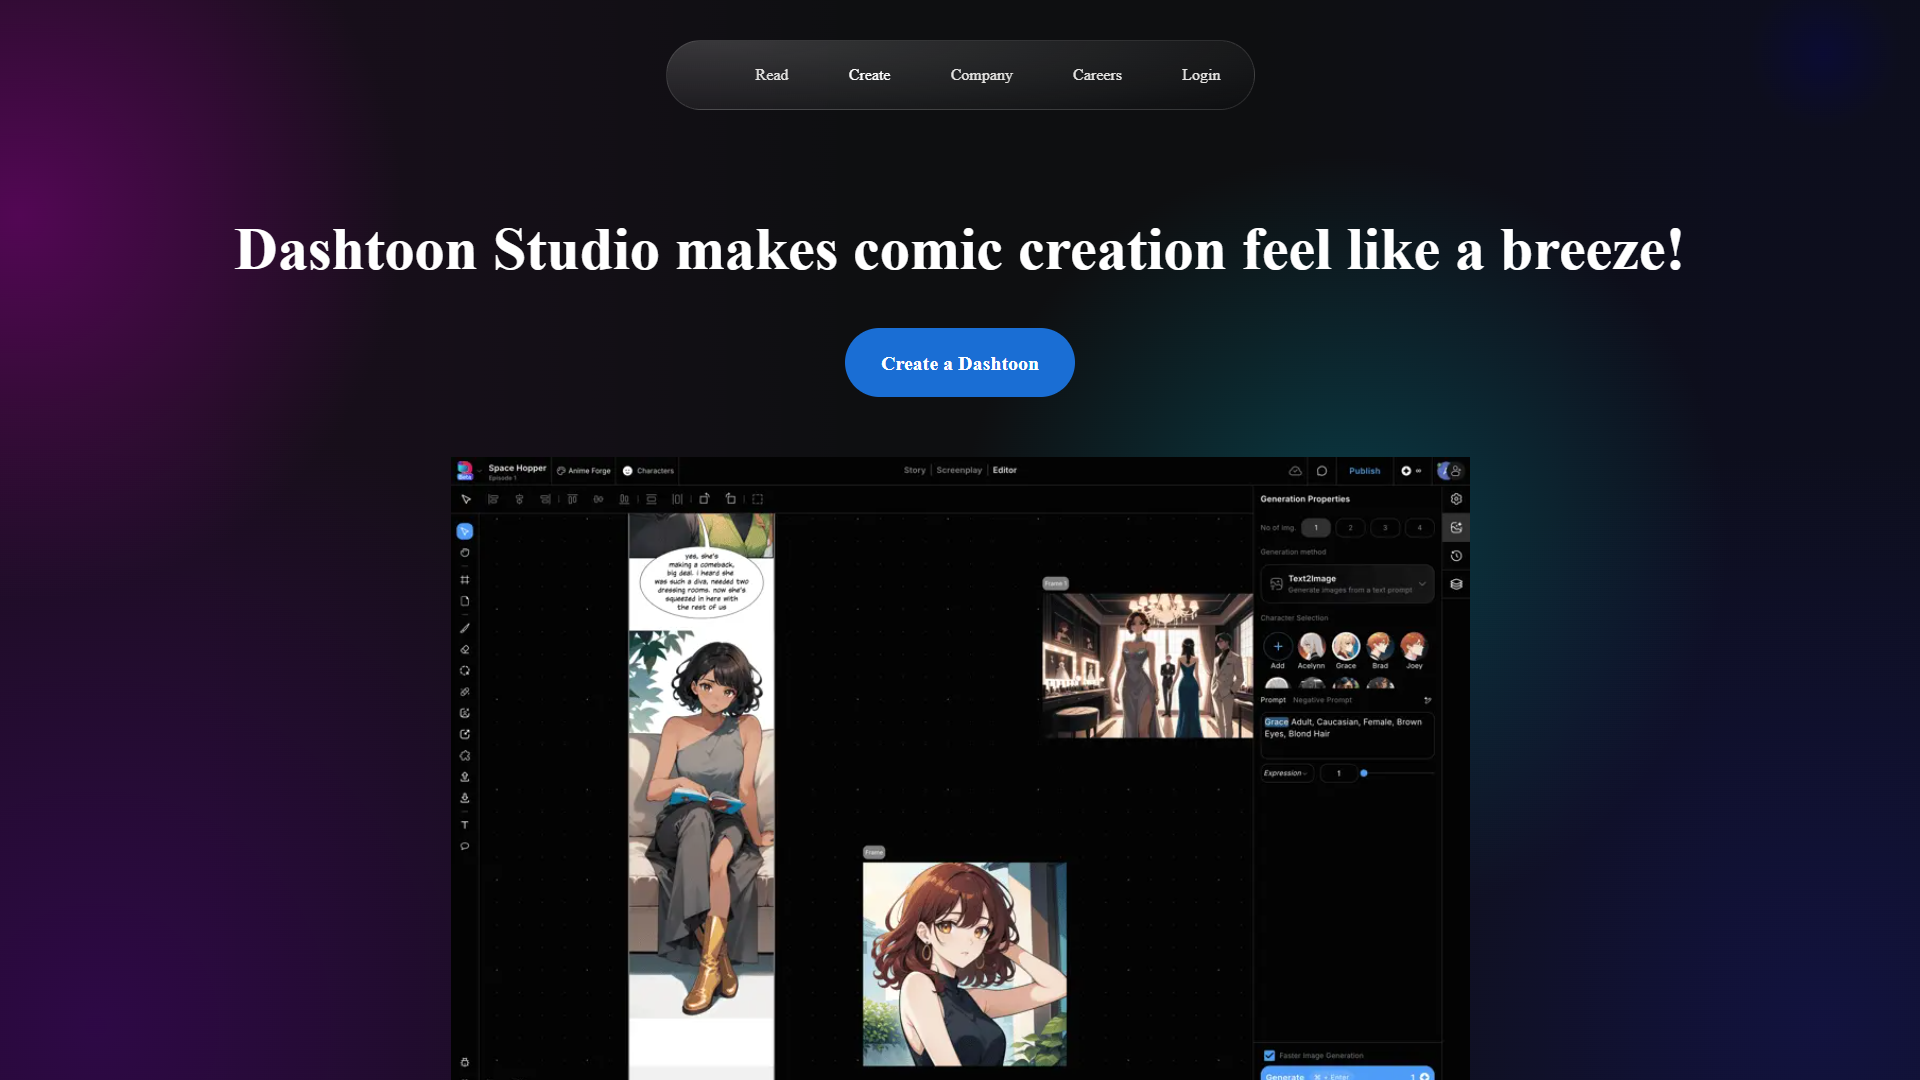Screen dimensions: 1920x1080
Task: Click the prompt enhance icon beside Negative Prompt
Action: coord(1427,700)
